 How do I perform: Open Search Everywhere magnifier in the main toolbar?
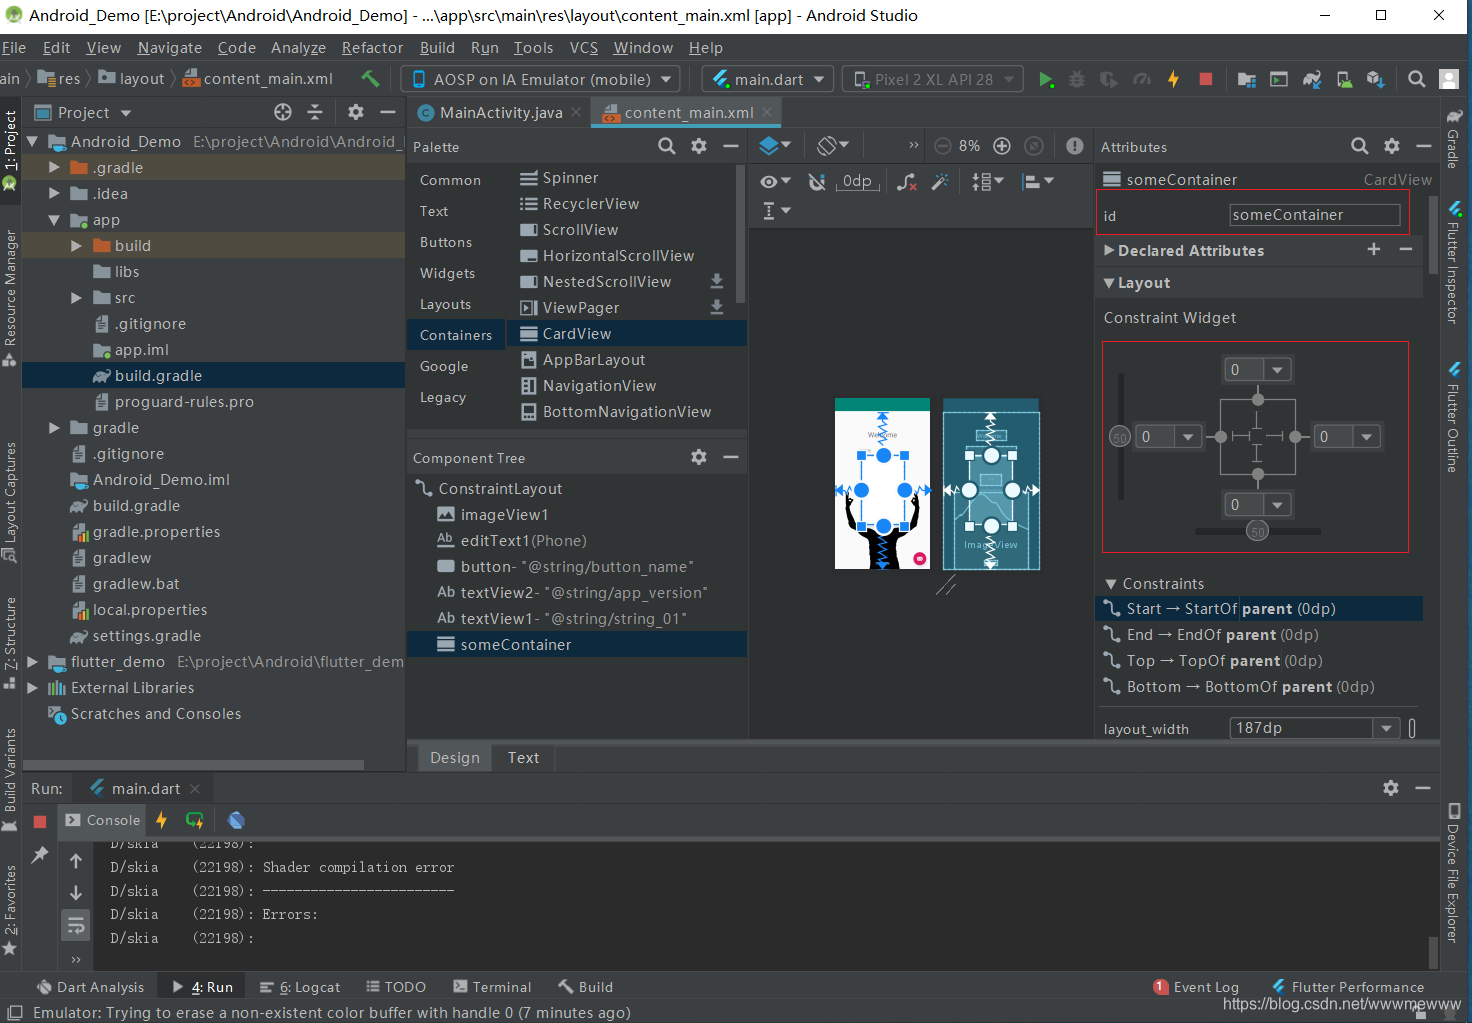pyautogui.click(x=1416, y=79)
